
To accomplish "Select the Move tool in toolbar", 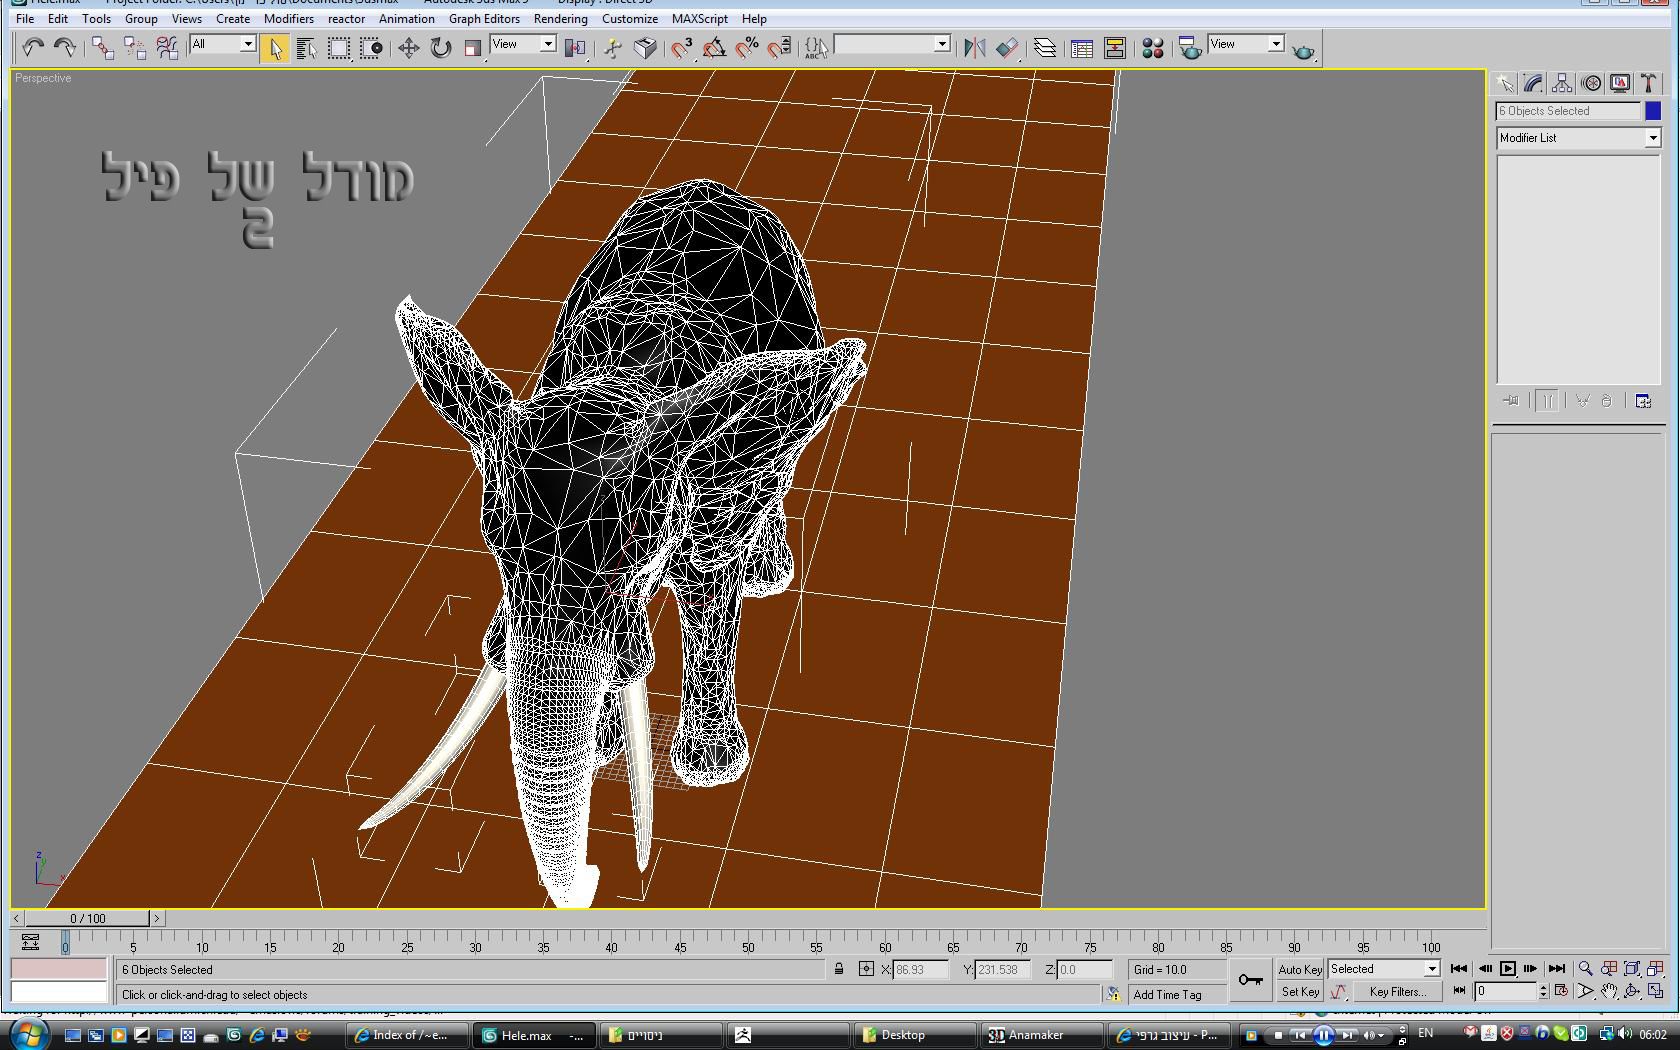I will pos(408,48).
